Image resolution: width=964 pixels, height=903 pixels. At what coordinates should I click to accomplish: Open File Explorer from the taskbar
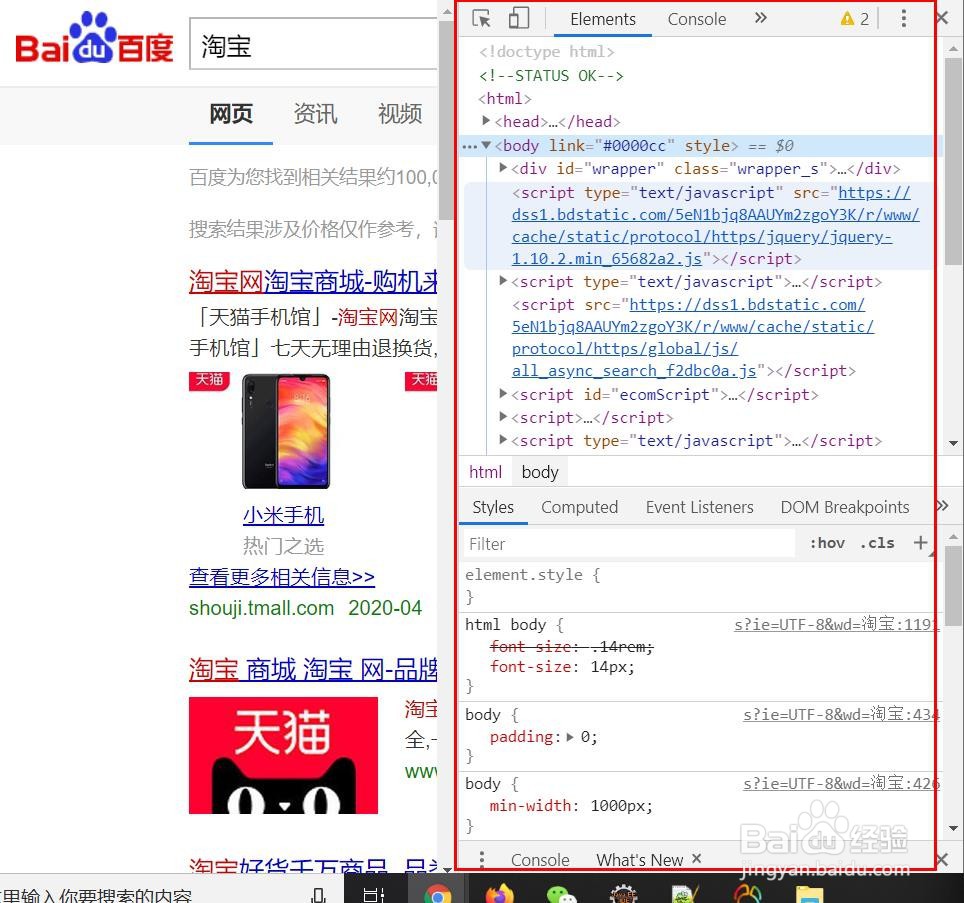click(809, 895)
